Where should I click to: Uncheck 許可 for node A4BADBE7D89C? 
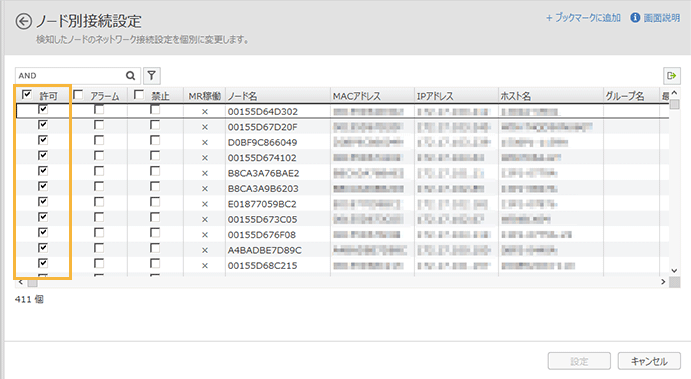[x=43, y=248]
